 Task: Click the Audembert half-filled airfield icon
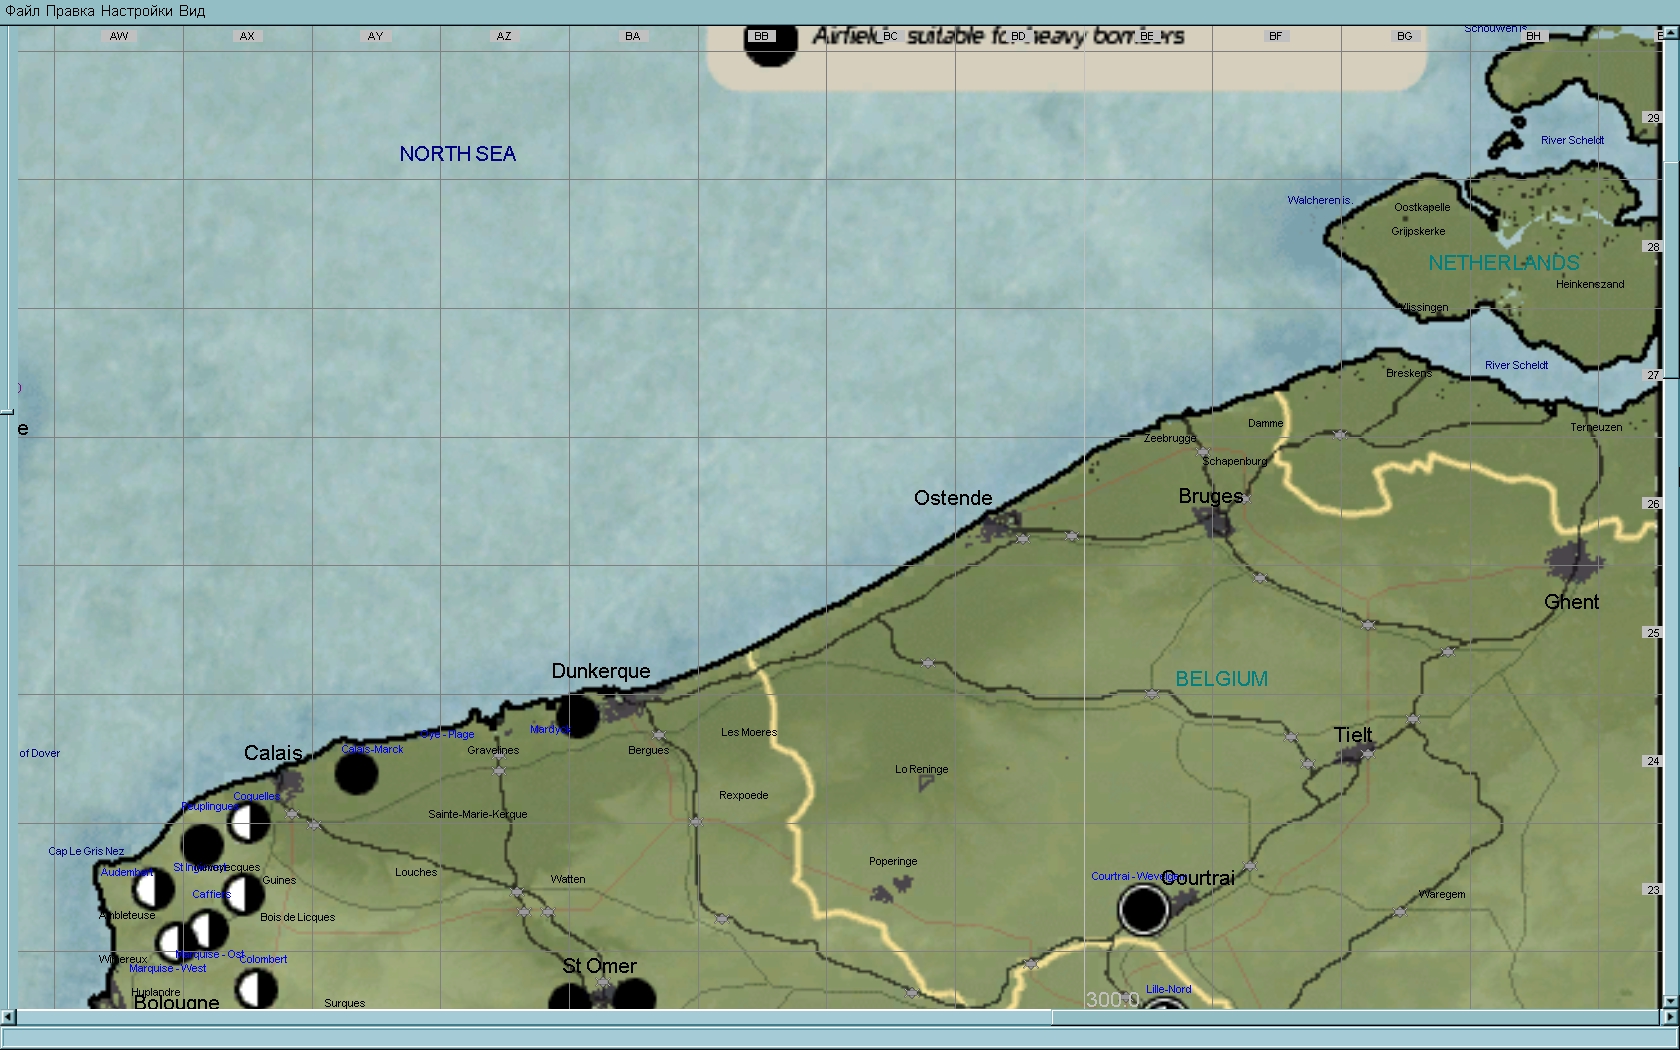153,889
